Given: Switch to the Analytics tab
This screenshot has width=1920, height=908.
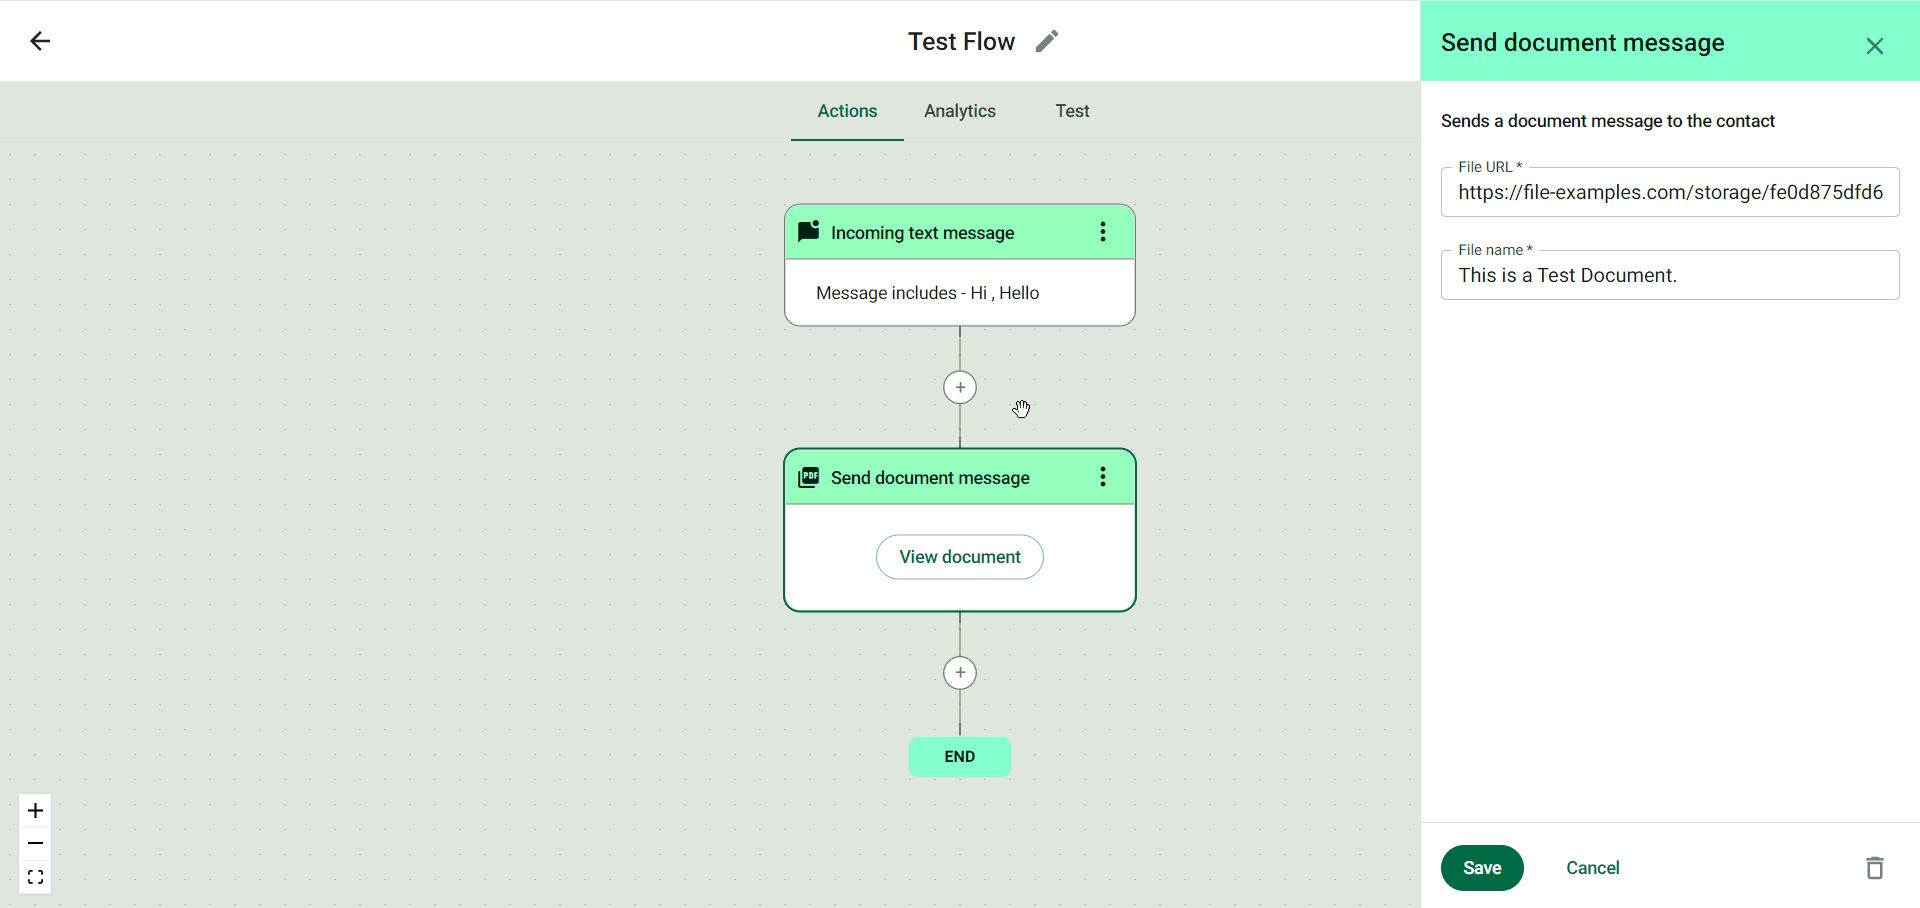Looking at the screenshot, I should (960, 111).
